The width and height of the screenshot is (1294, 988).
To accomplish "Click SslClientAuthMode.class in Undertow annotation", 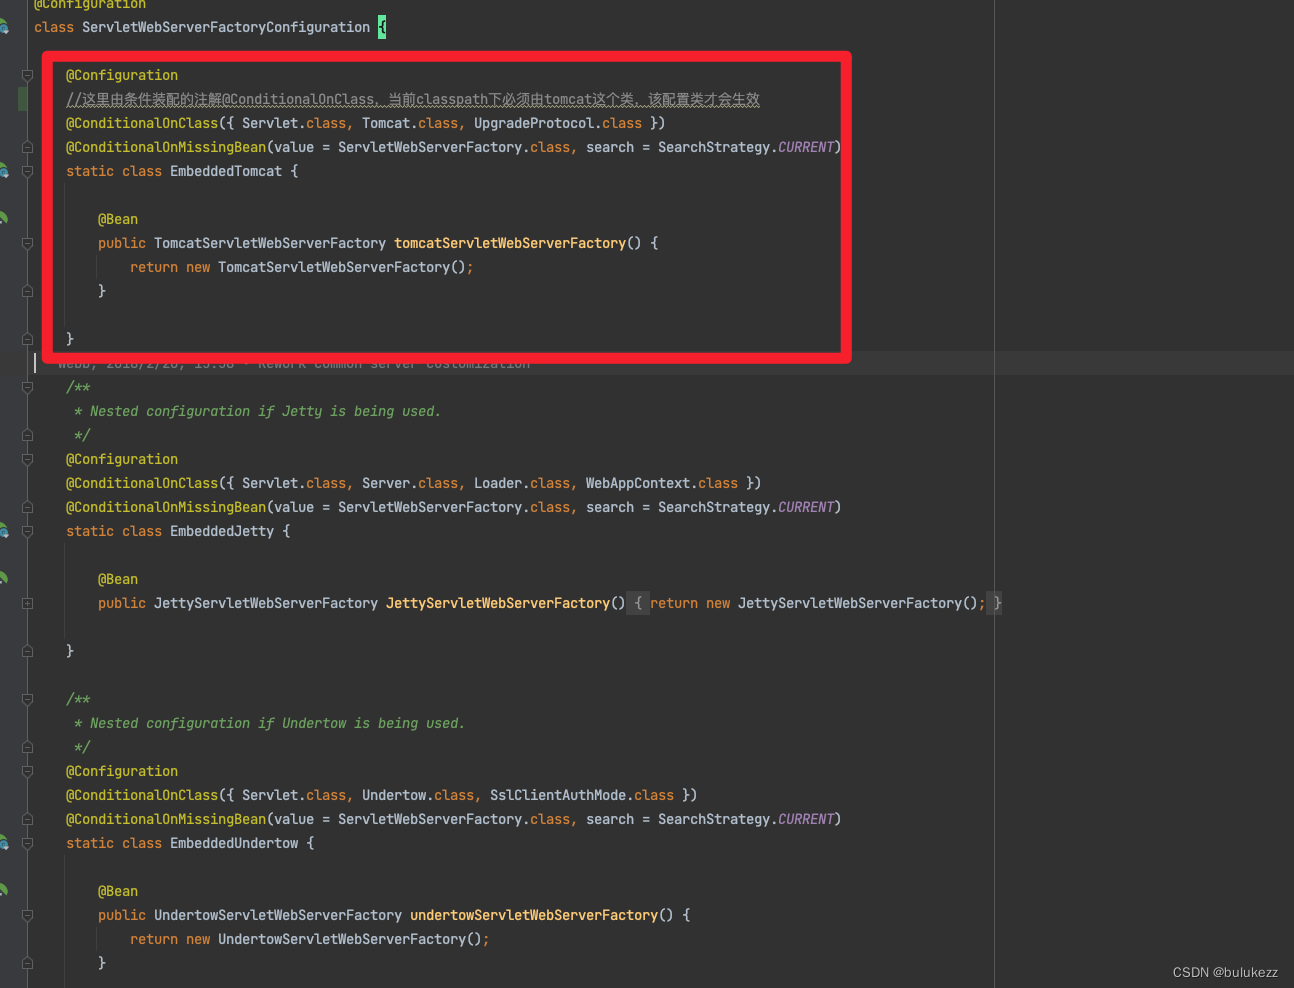I will [x=582, y=795].
